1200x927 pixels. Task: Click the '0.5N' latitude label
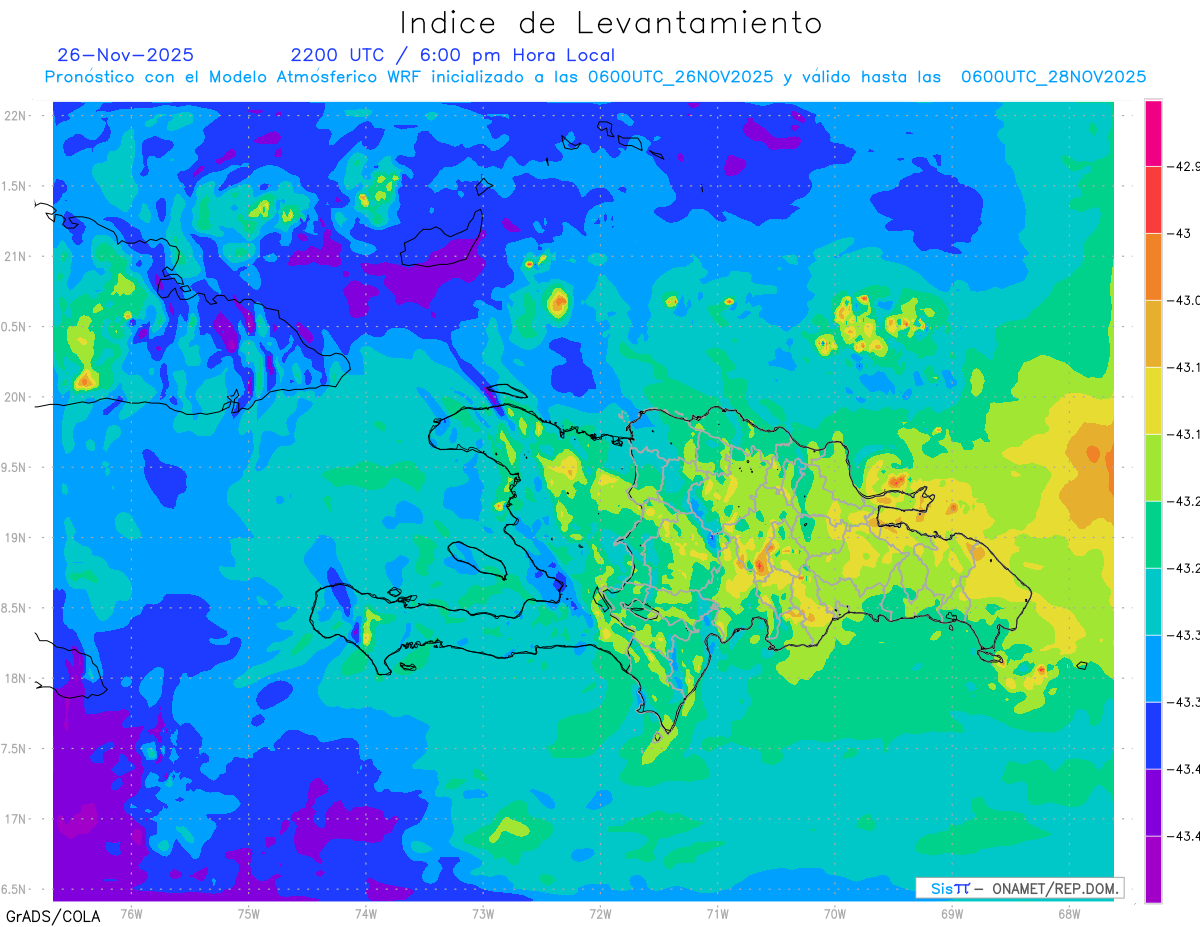(x=15, y=327)
